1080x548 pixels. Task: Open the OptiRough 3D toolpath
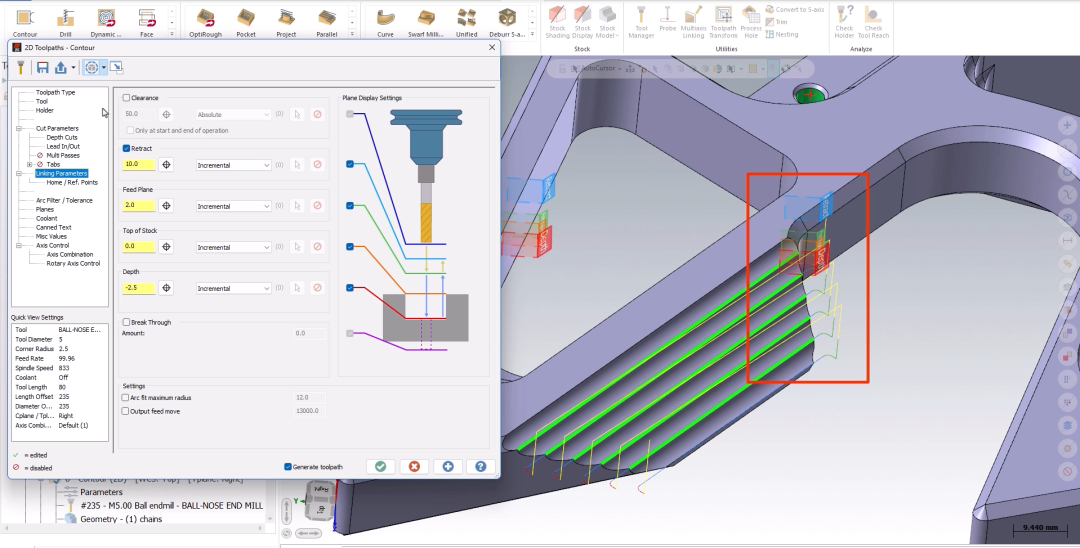tap(205, 21)
